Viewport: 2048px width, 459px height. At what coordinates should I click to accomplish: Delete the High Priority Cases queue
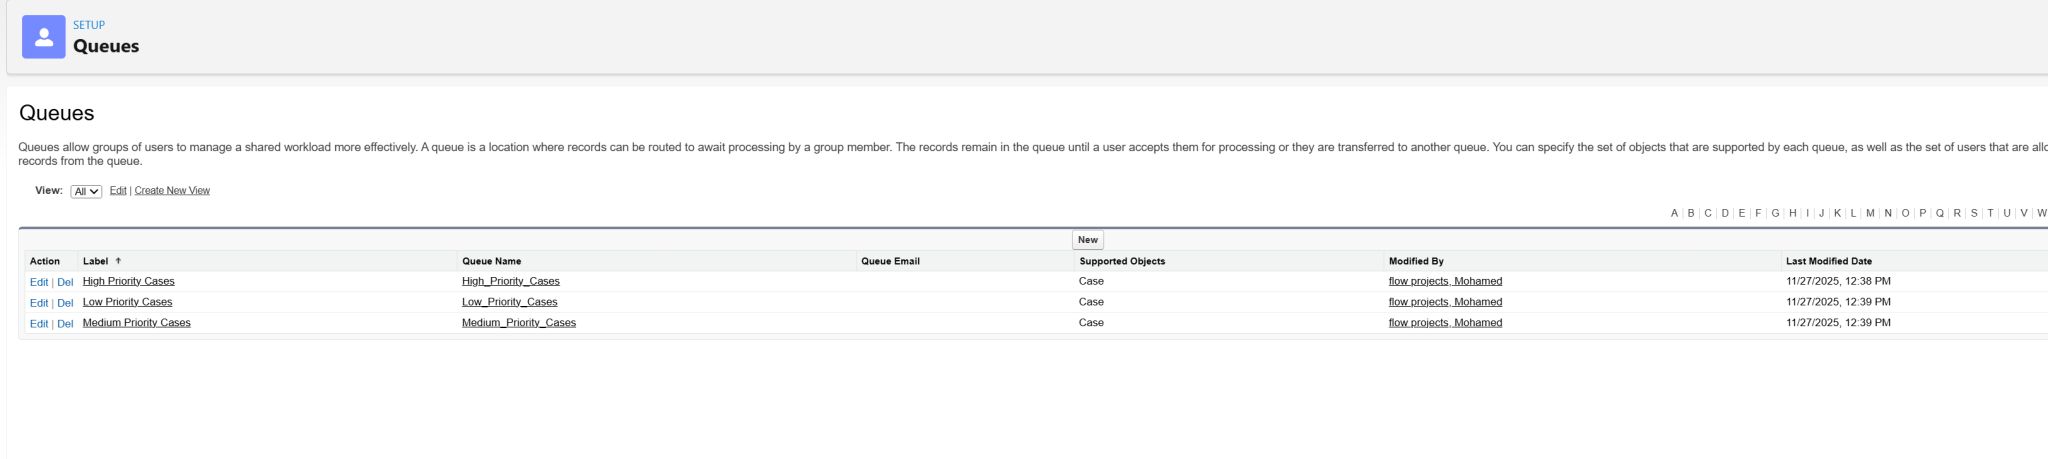(x=65, y=282)
